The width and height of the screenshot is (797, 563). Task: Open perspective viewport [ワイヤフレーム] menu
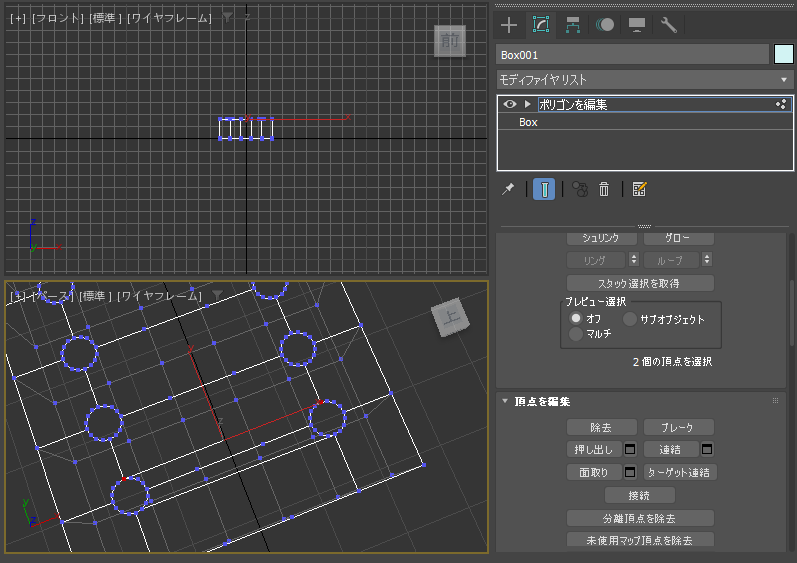click(x=159, y=296)
